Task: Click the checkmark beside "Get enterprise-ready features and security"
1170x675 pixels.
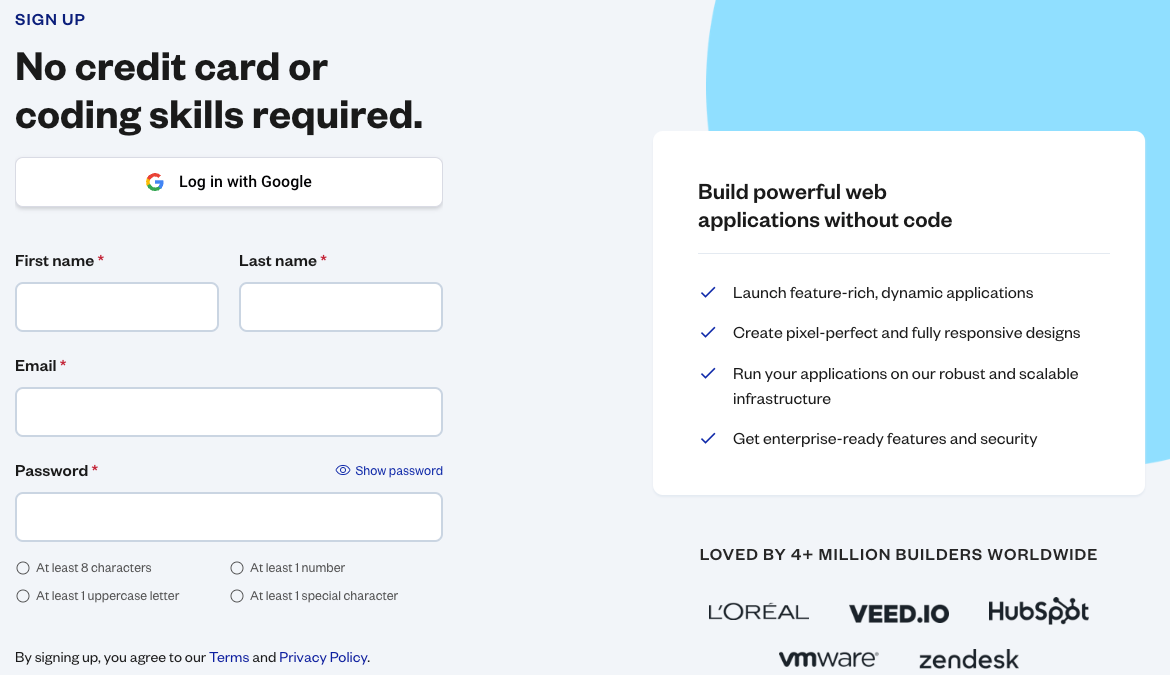Action: point(708,438)
